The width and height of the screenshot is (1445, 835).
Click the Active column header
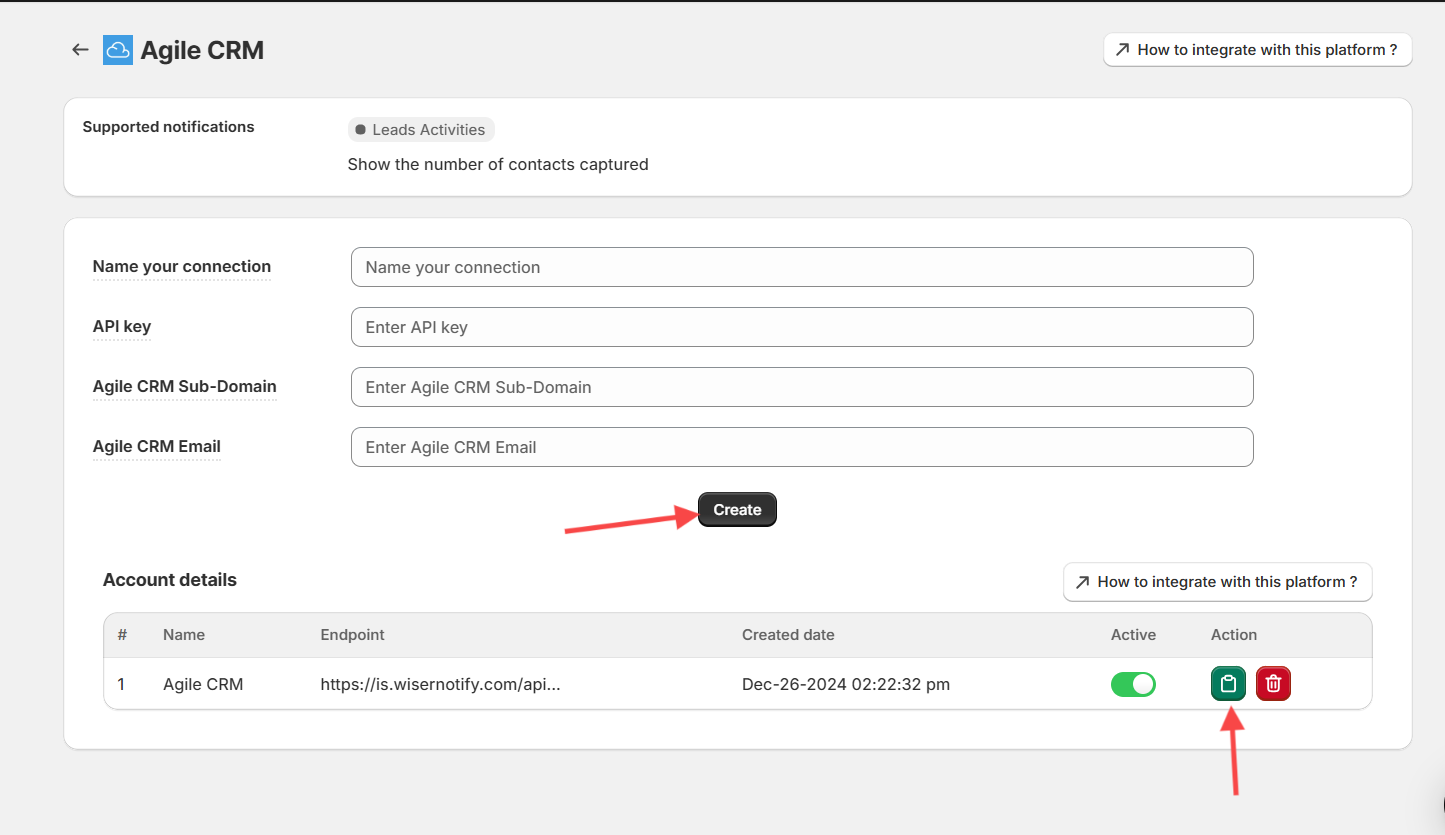tap(1133, 635)
